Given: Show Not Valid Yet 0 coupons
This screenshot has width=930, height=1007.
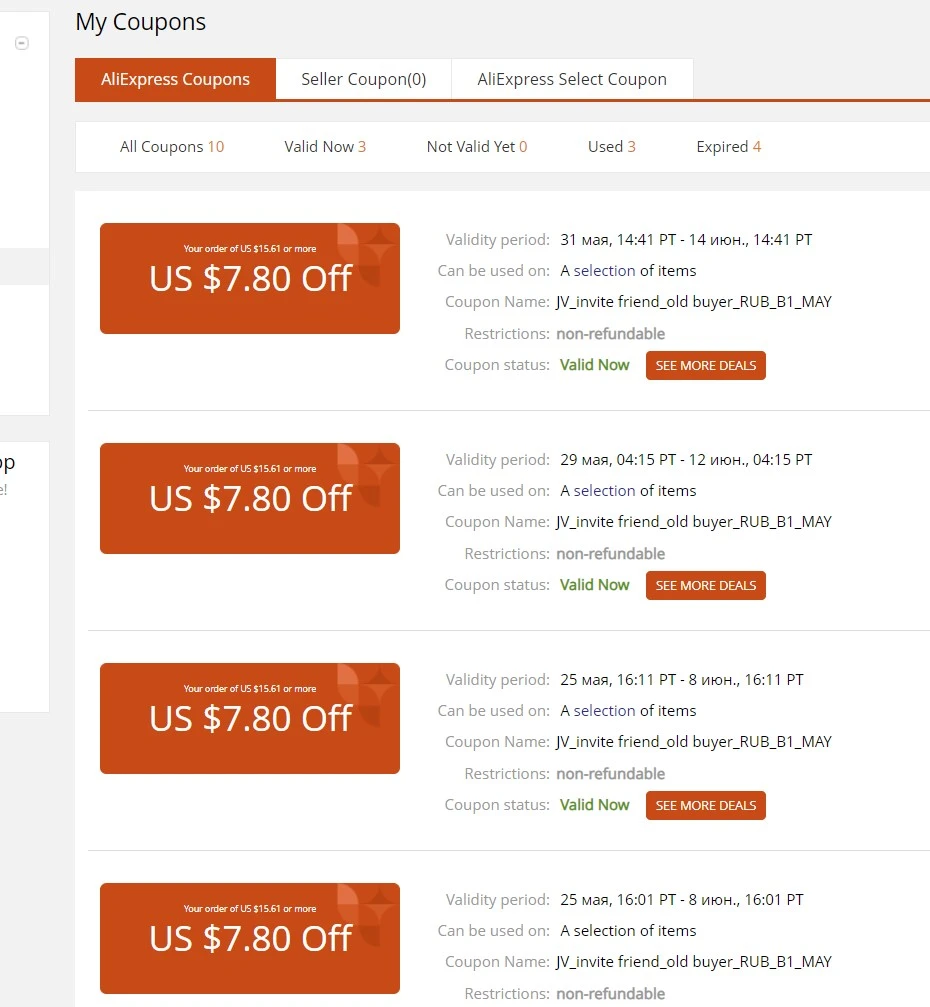Looking at the screenshot, I should click(x=477, y=146).
